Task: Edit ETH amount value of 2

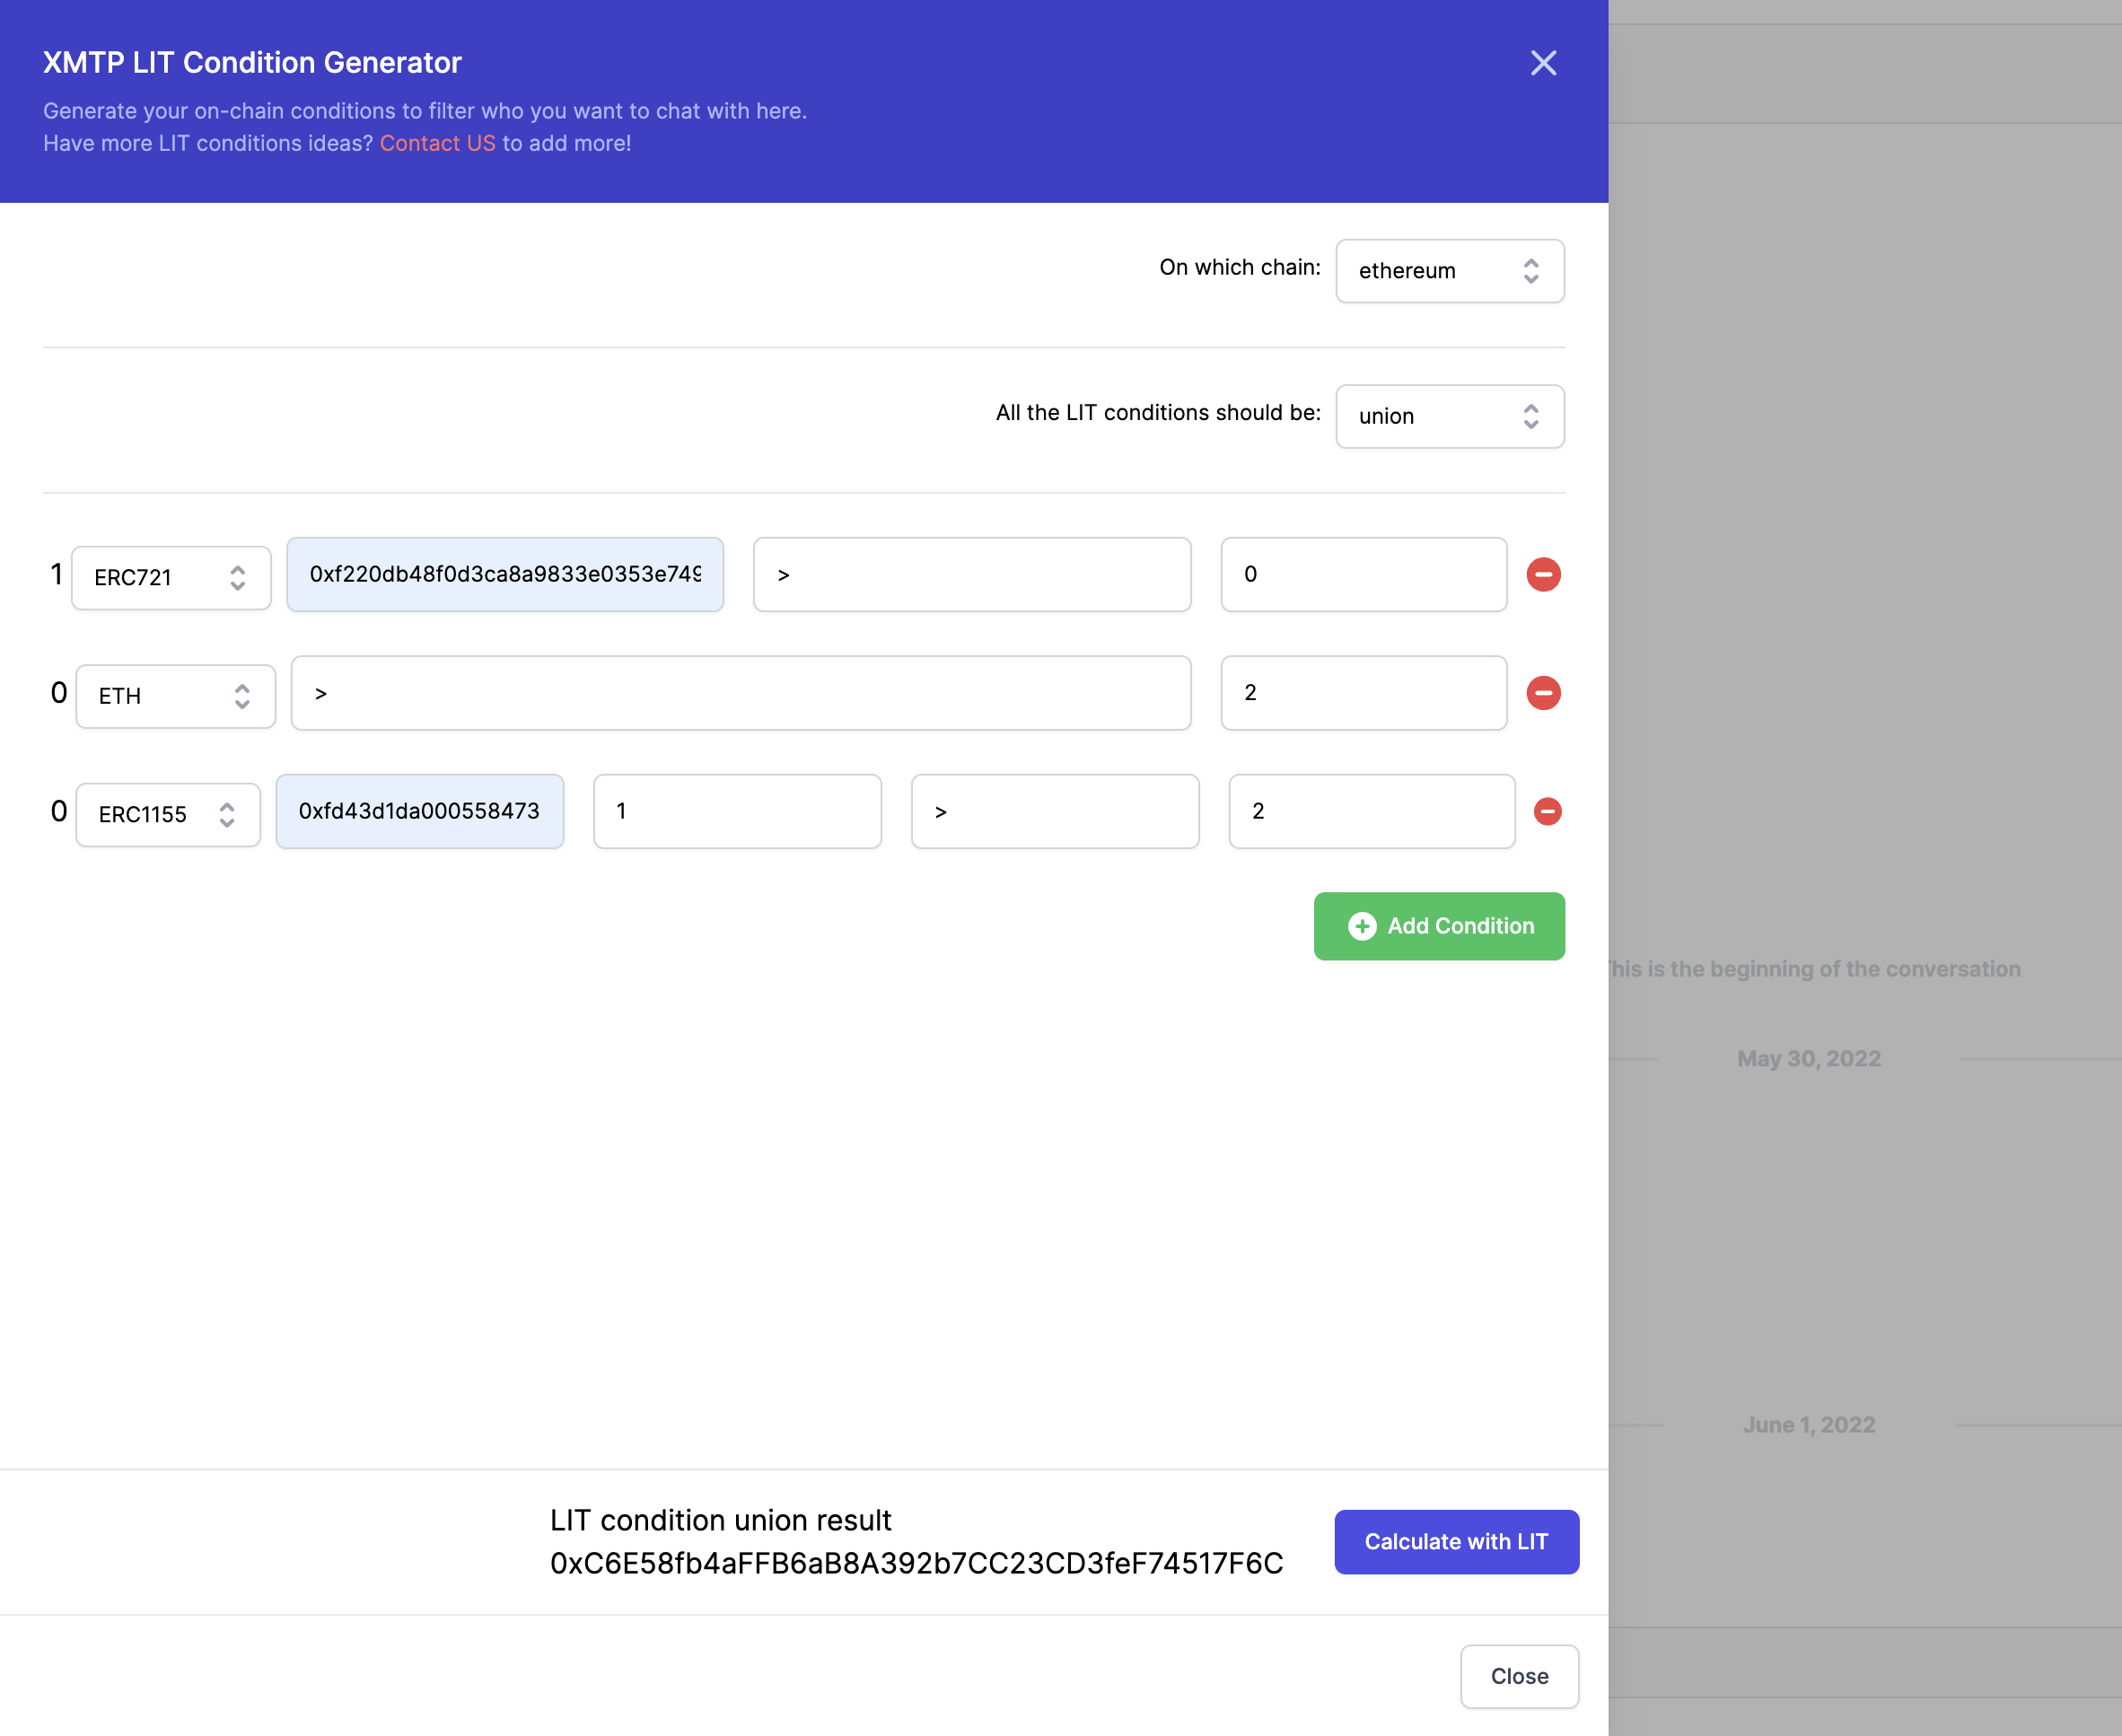Action: click(x=1362, y=693)
